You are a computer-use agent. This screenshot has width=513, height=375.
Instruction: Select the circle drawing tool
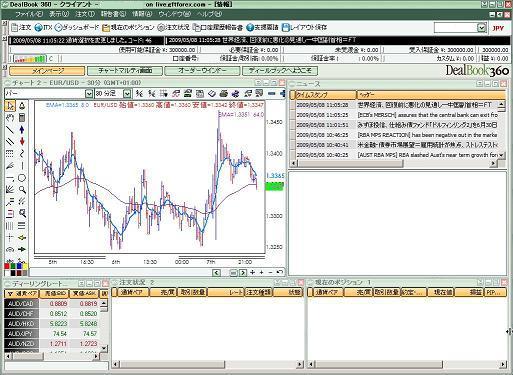pyautogui.click(x=22, y=178)
